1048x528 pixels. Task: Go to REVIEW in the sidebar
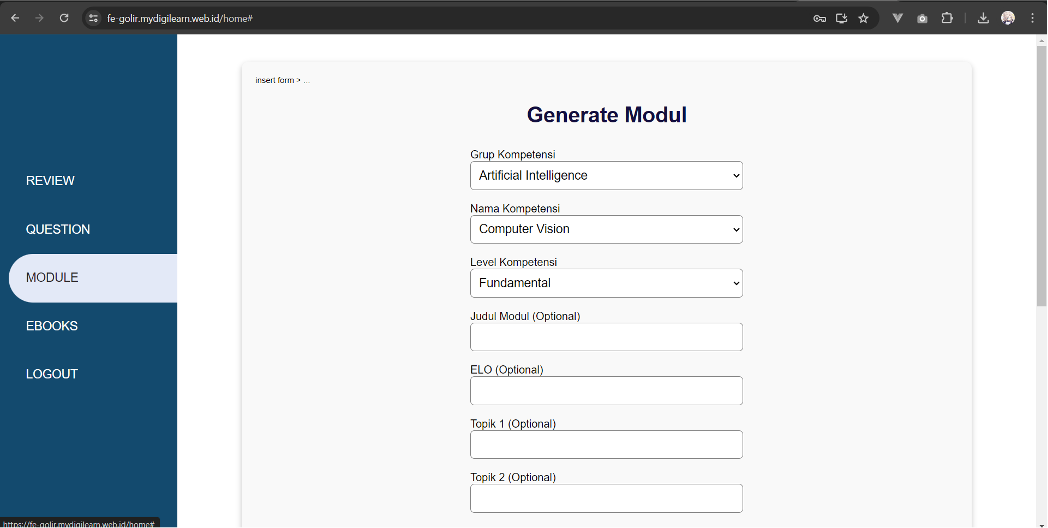click(50, 180)
